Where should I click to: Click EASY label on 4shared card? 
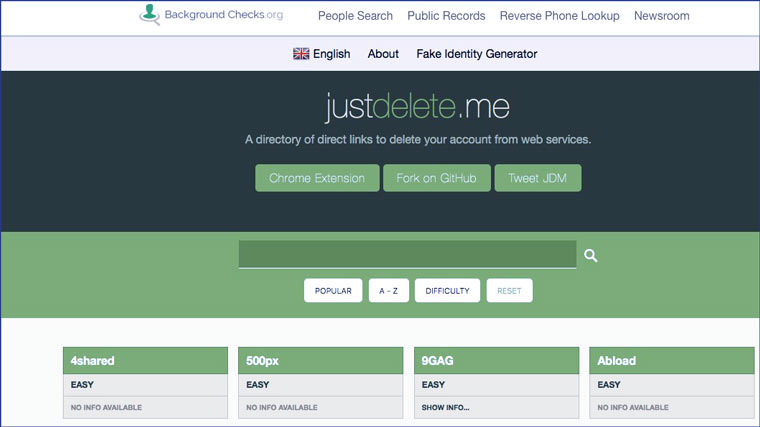82,385
